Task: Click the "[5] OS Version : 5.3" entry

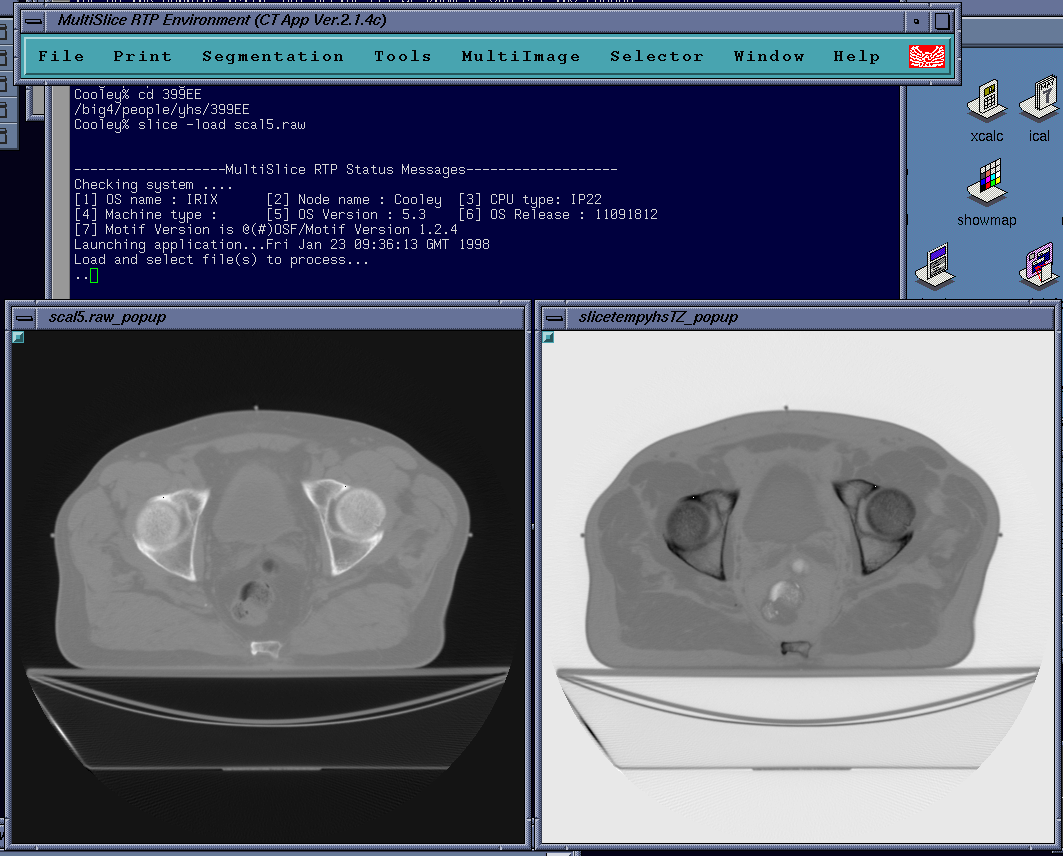Action: (x=346, y=214)
